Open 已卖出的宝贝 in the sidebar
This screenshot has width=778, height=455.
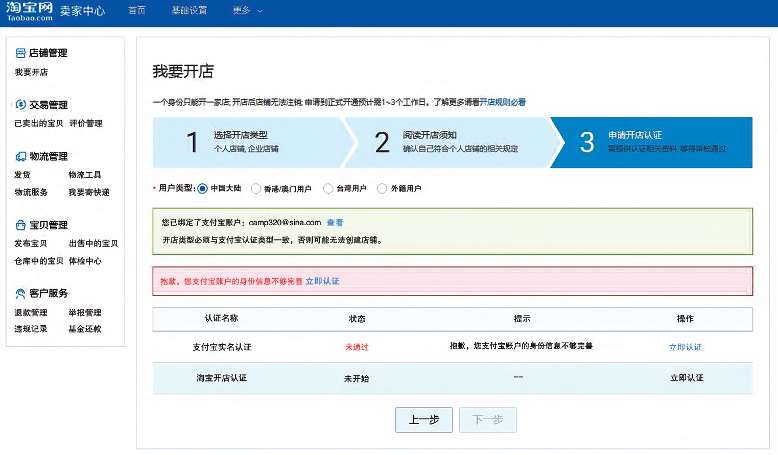(x=38, y=123)
